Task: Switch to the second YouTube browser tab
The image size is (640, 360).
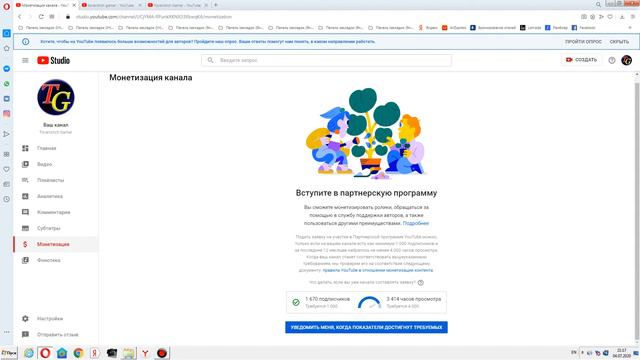Action: [x=110, y=5]
